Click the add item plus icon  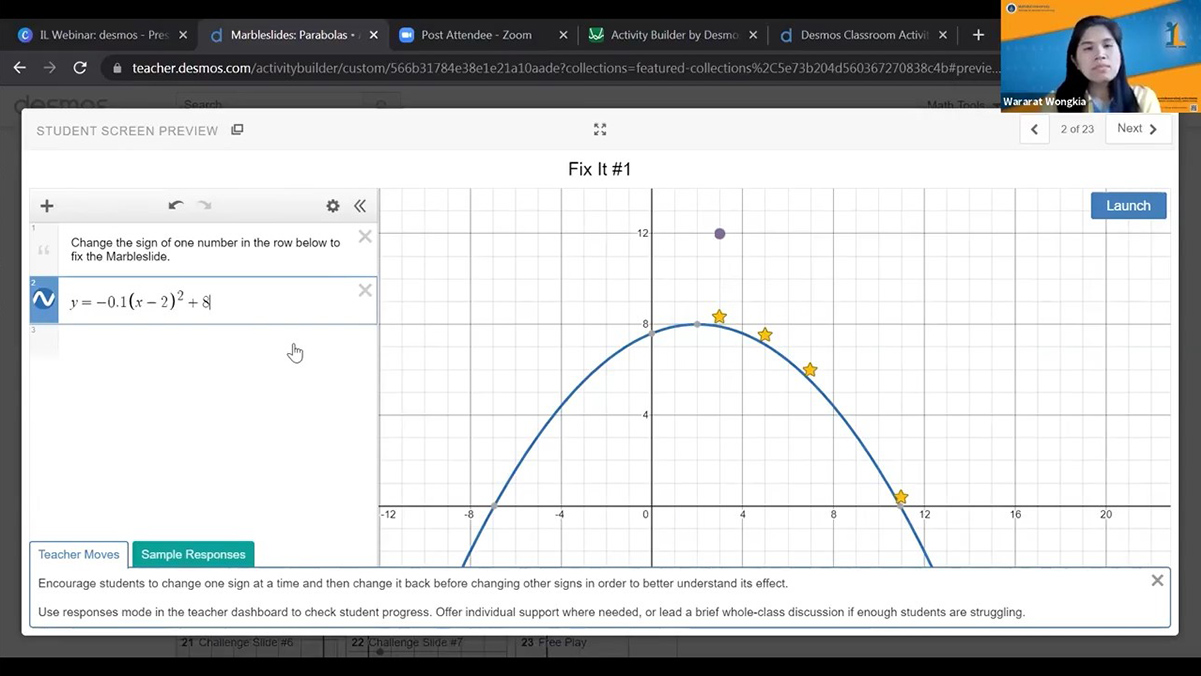tap(47, 206)
